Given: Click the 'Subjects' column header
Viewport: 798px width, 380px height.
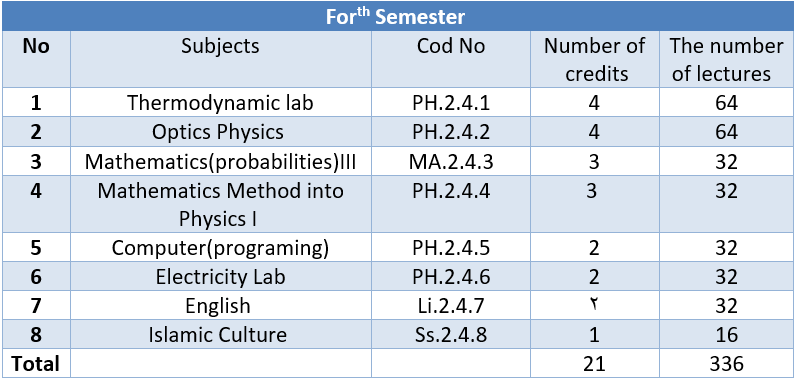Looking at the screenshot, I should point(220,60).
